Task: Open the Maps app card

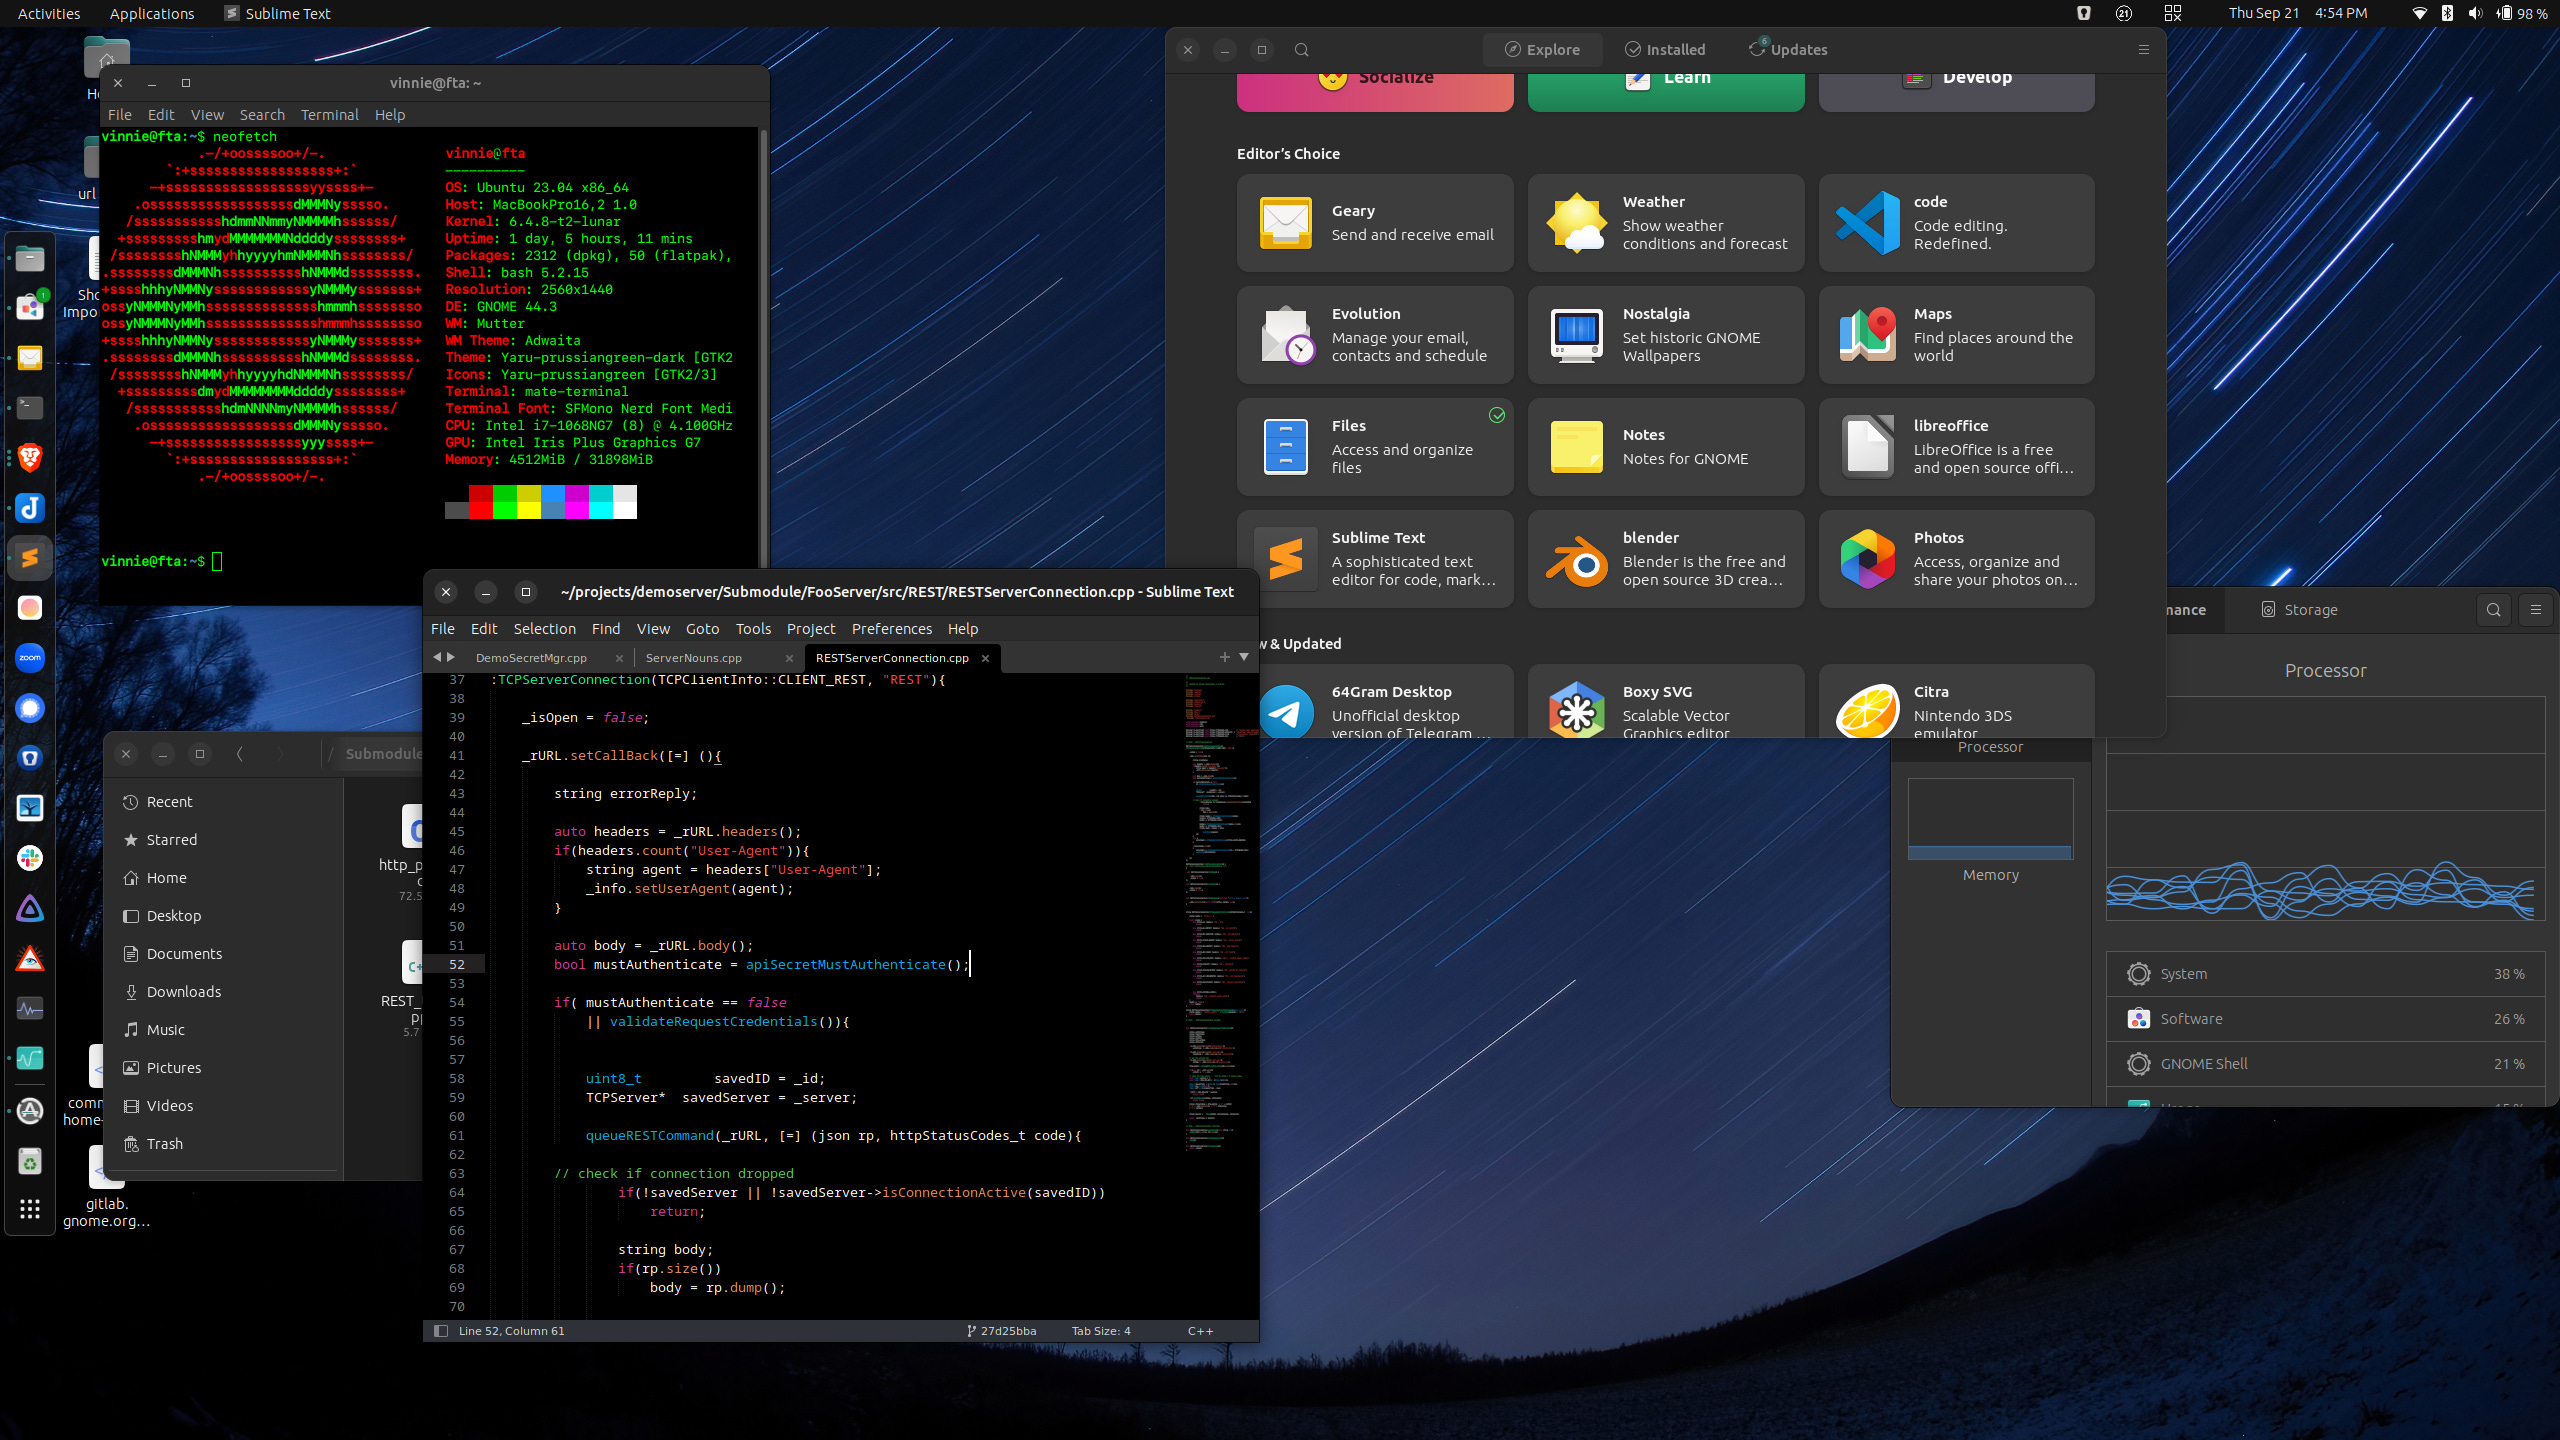Action: [1957, 335]
